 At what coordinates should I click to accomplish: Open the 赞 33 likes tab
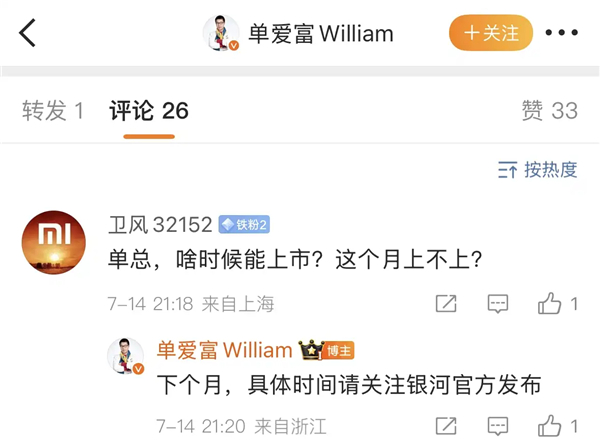coord(550,111)
